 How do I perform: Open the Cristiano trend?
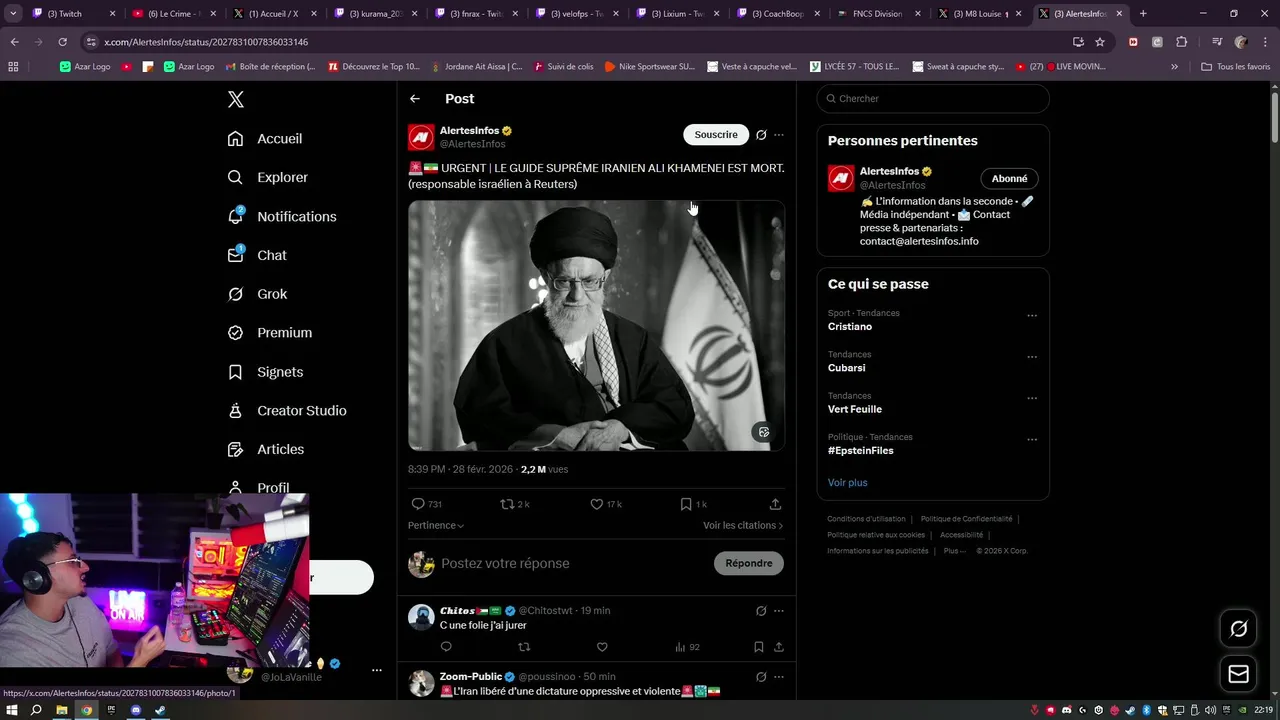(x=850, y=327)
